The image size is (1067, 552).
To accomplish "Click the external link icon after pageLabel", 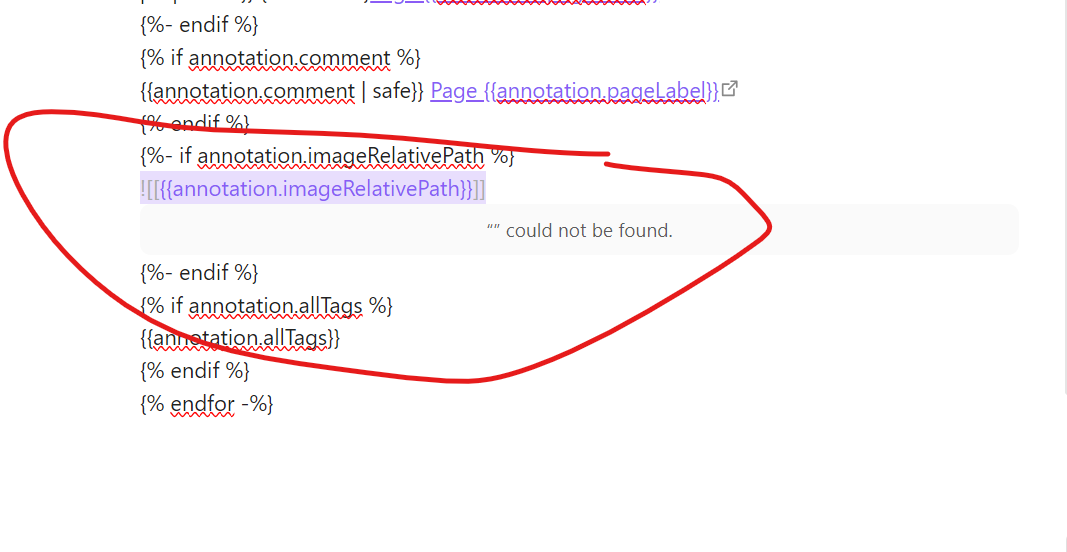I will pos(729,88).
